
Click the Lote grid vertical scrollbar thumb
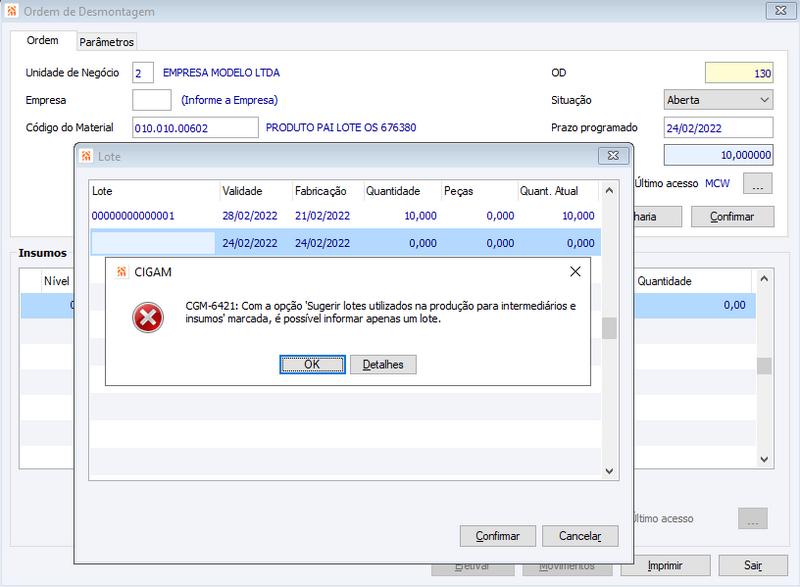click(609, 328)
